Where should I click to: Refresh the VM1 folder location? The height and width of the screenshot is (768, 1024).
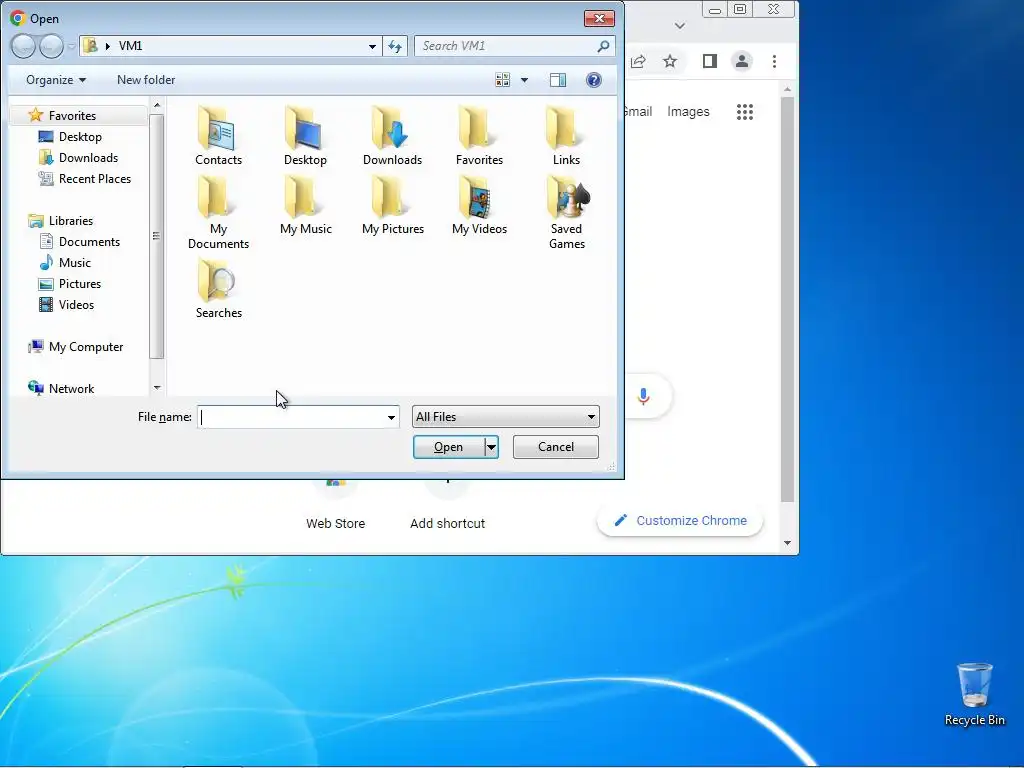pyautogui.click(x=395, y=46)
